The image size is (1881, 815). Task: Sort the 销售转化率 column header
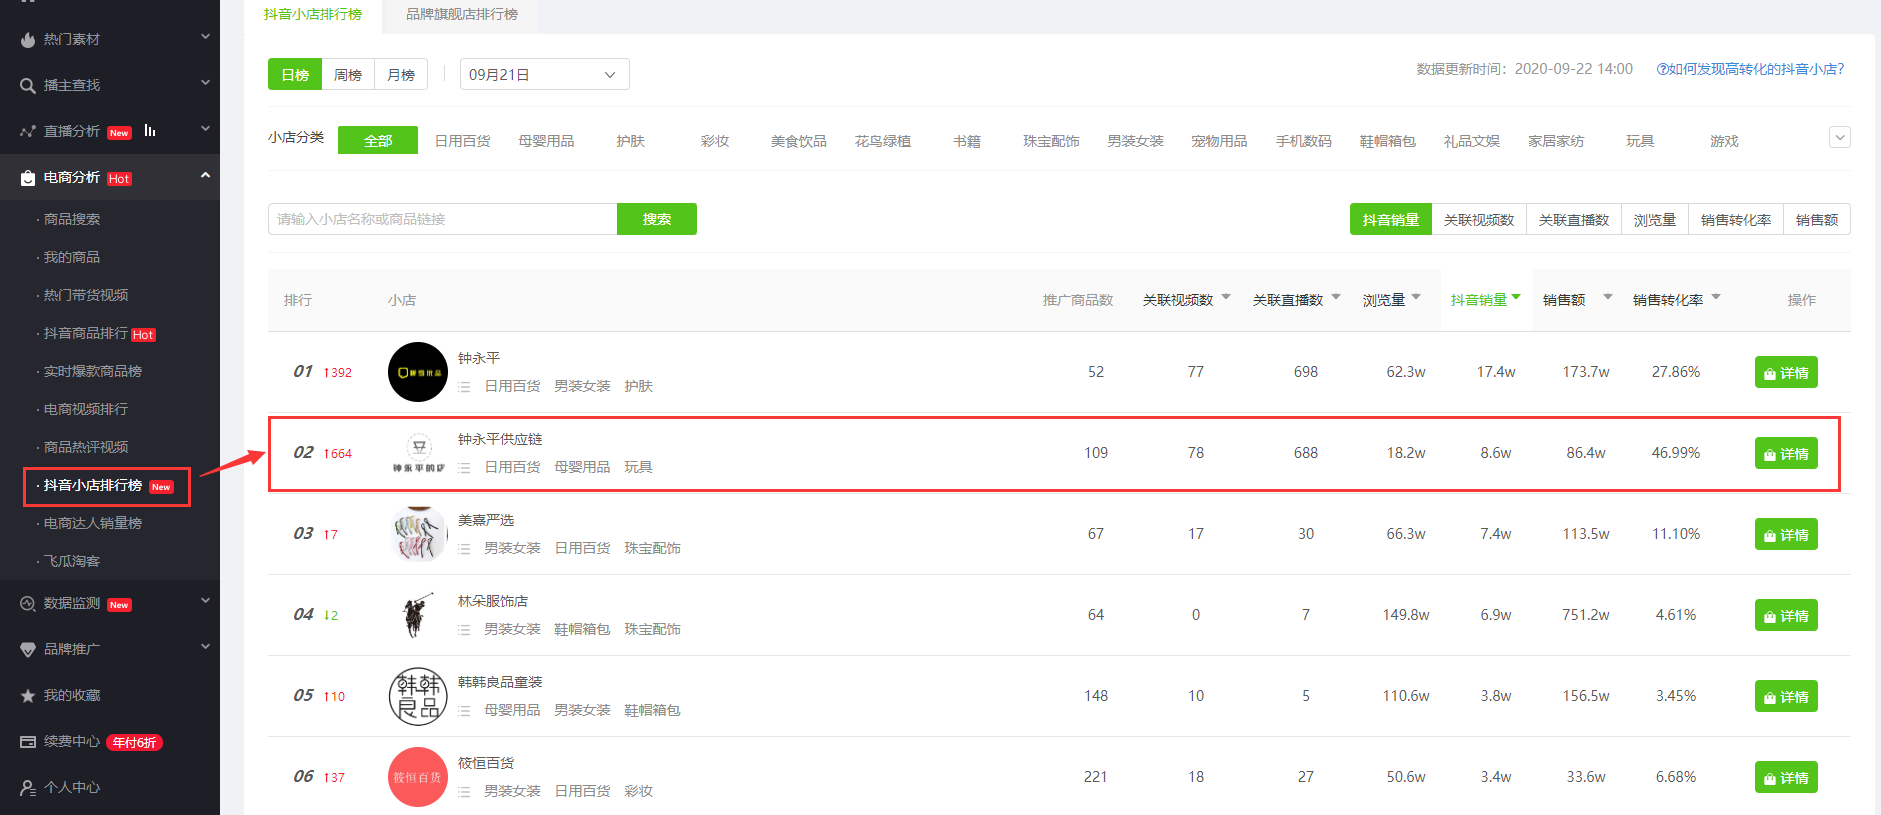tap(1677, 300)
